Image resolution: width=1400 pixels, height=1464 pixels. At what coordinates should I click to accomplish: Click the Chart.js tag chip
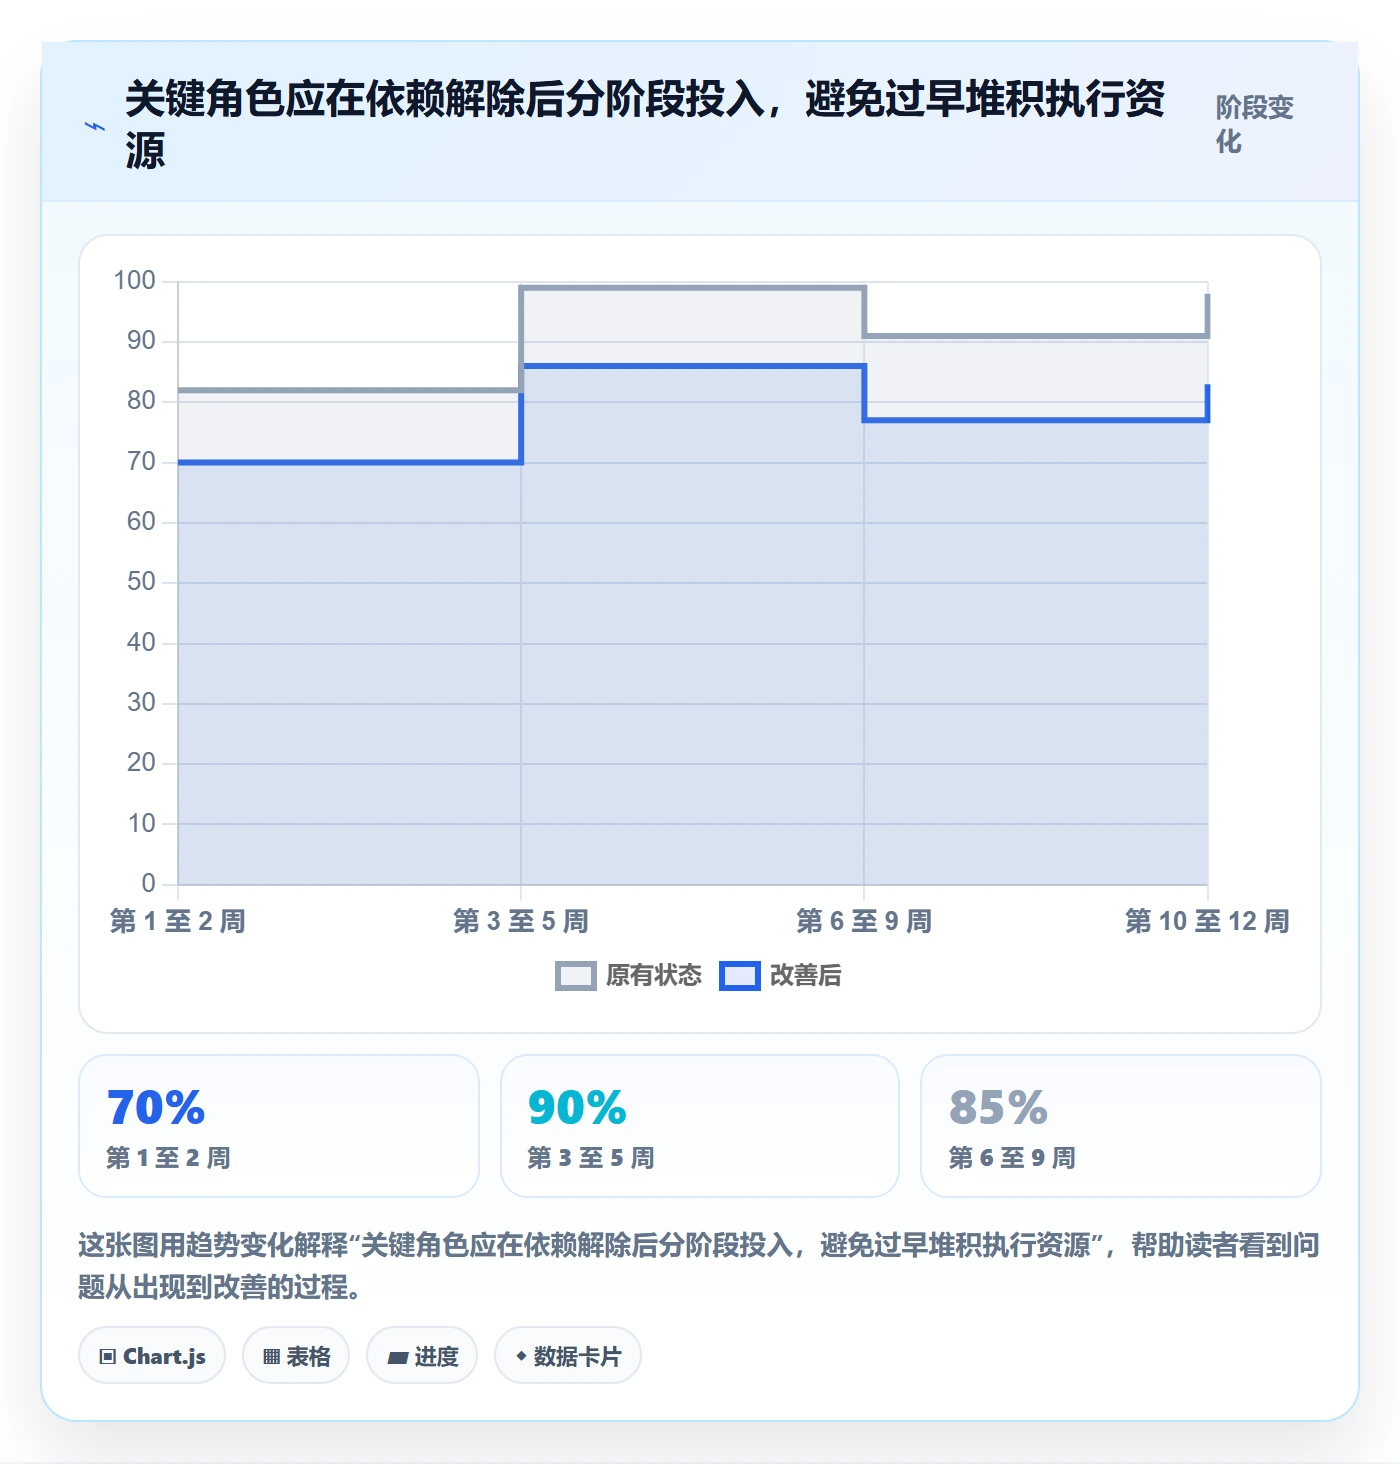tap(152, 1356)
